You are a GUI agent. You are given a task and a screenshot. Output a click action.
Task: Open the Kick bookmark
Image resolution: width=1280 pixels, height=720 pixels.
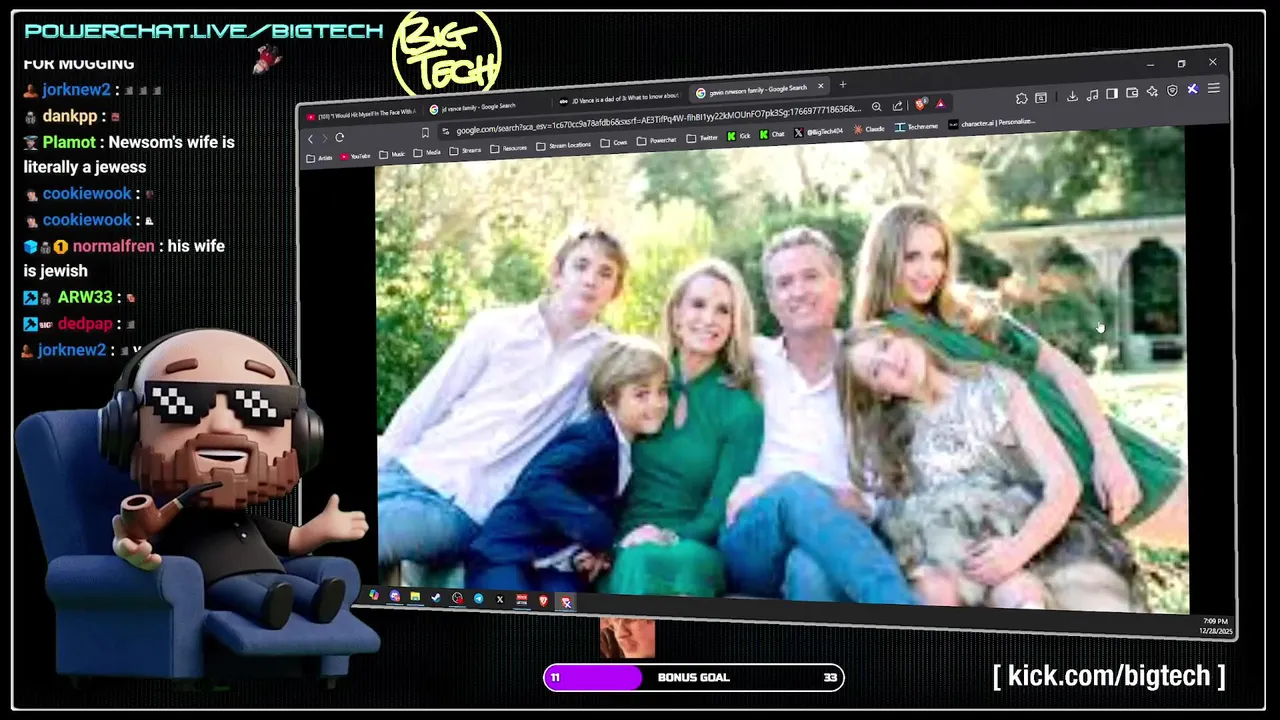point(739,136)
